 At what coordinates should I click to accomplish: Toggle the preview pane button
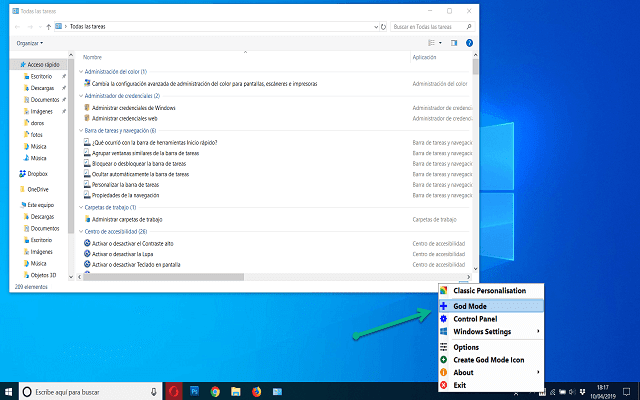point(454,43)
